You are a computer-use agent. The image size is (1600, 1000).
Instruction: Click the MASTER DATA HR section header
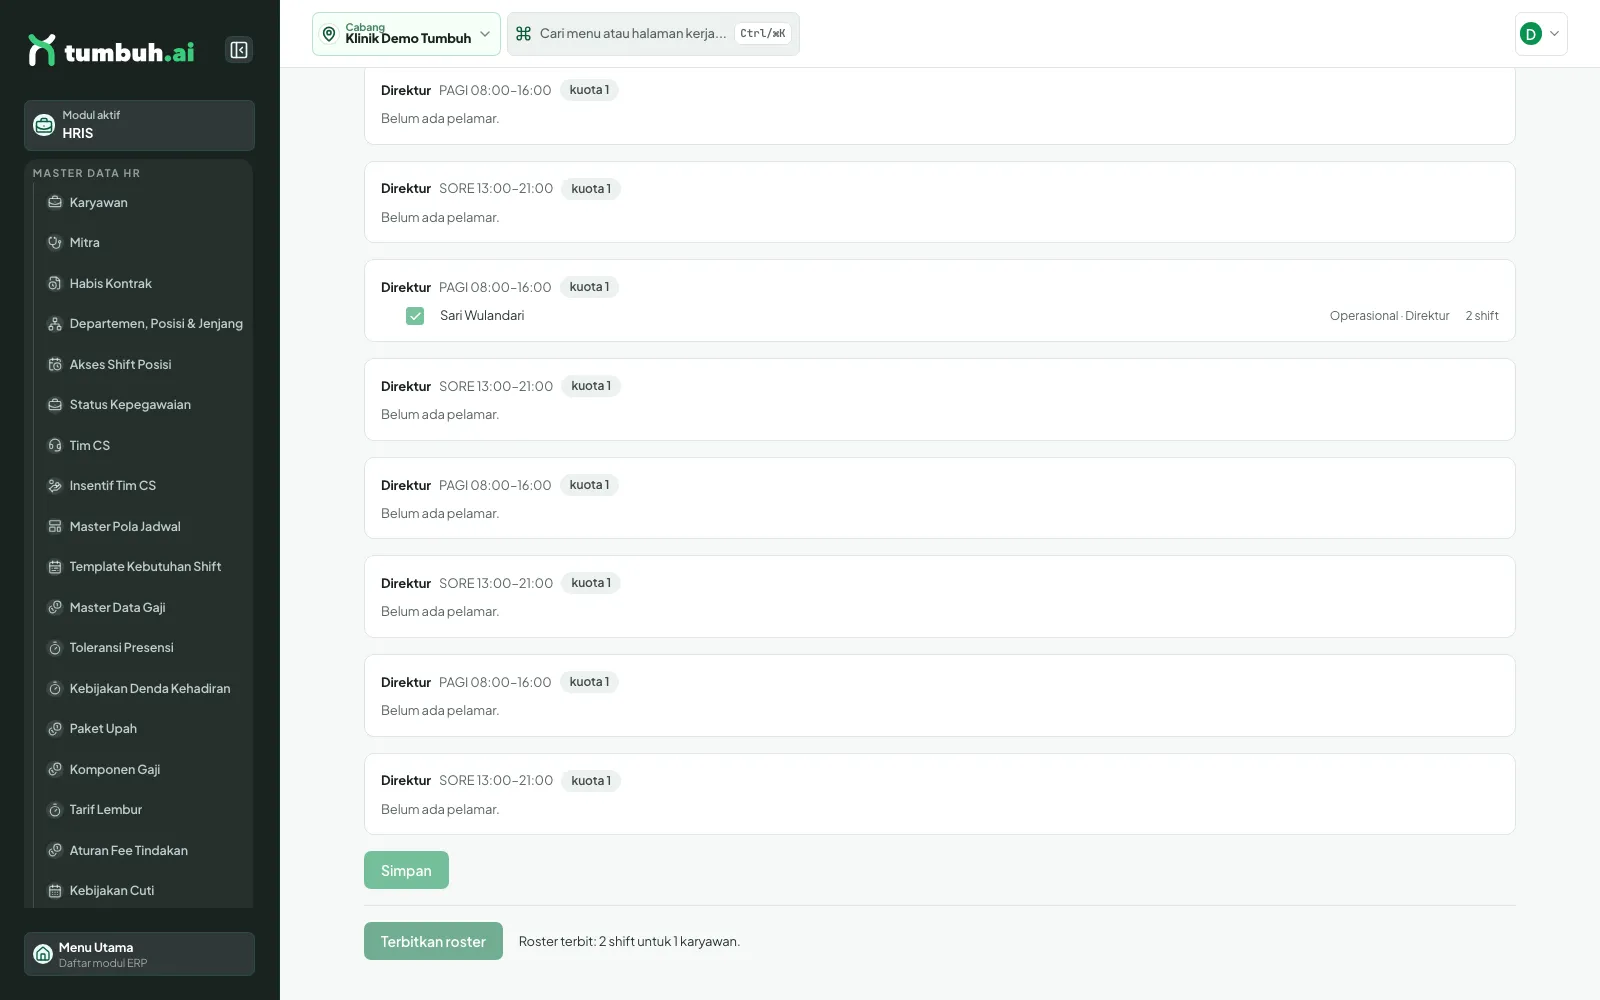pos(86,173)
